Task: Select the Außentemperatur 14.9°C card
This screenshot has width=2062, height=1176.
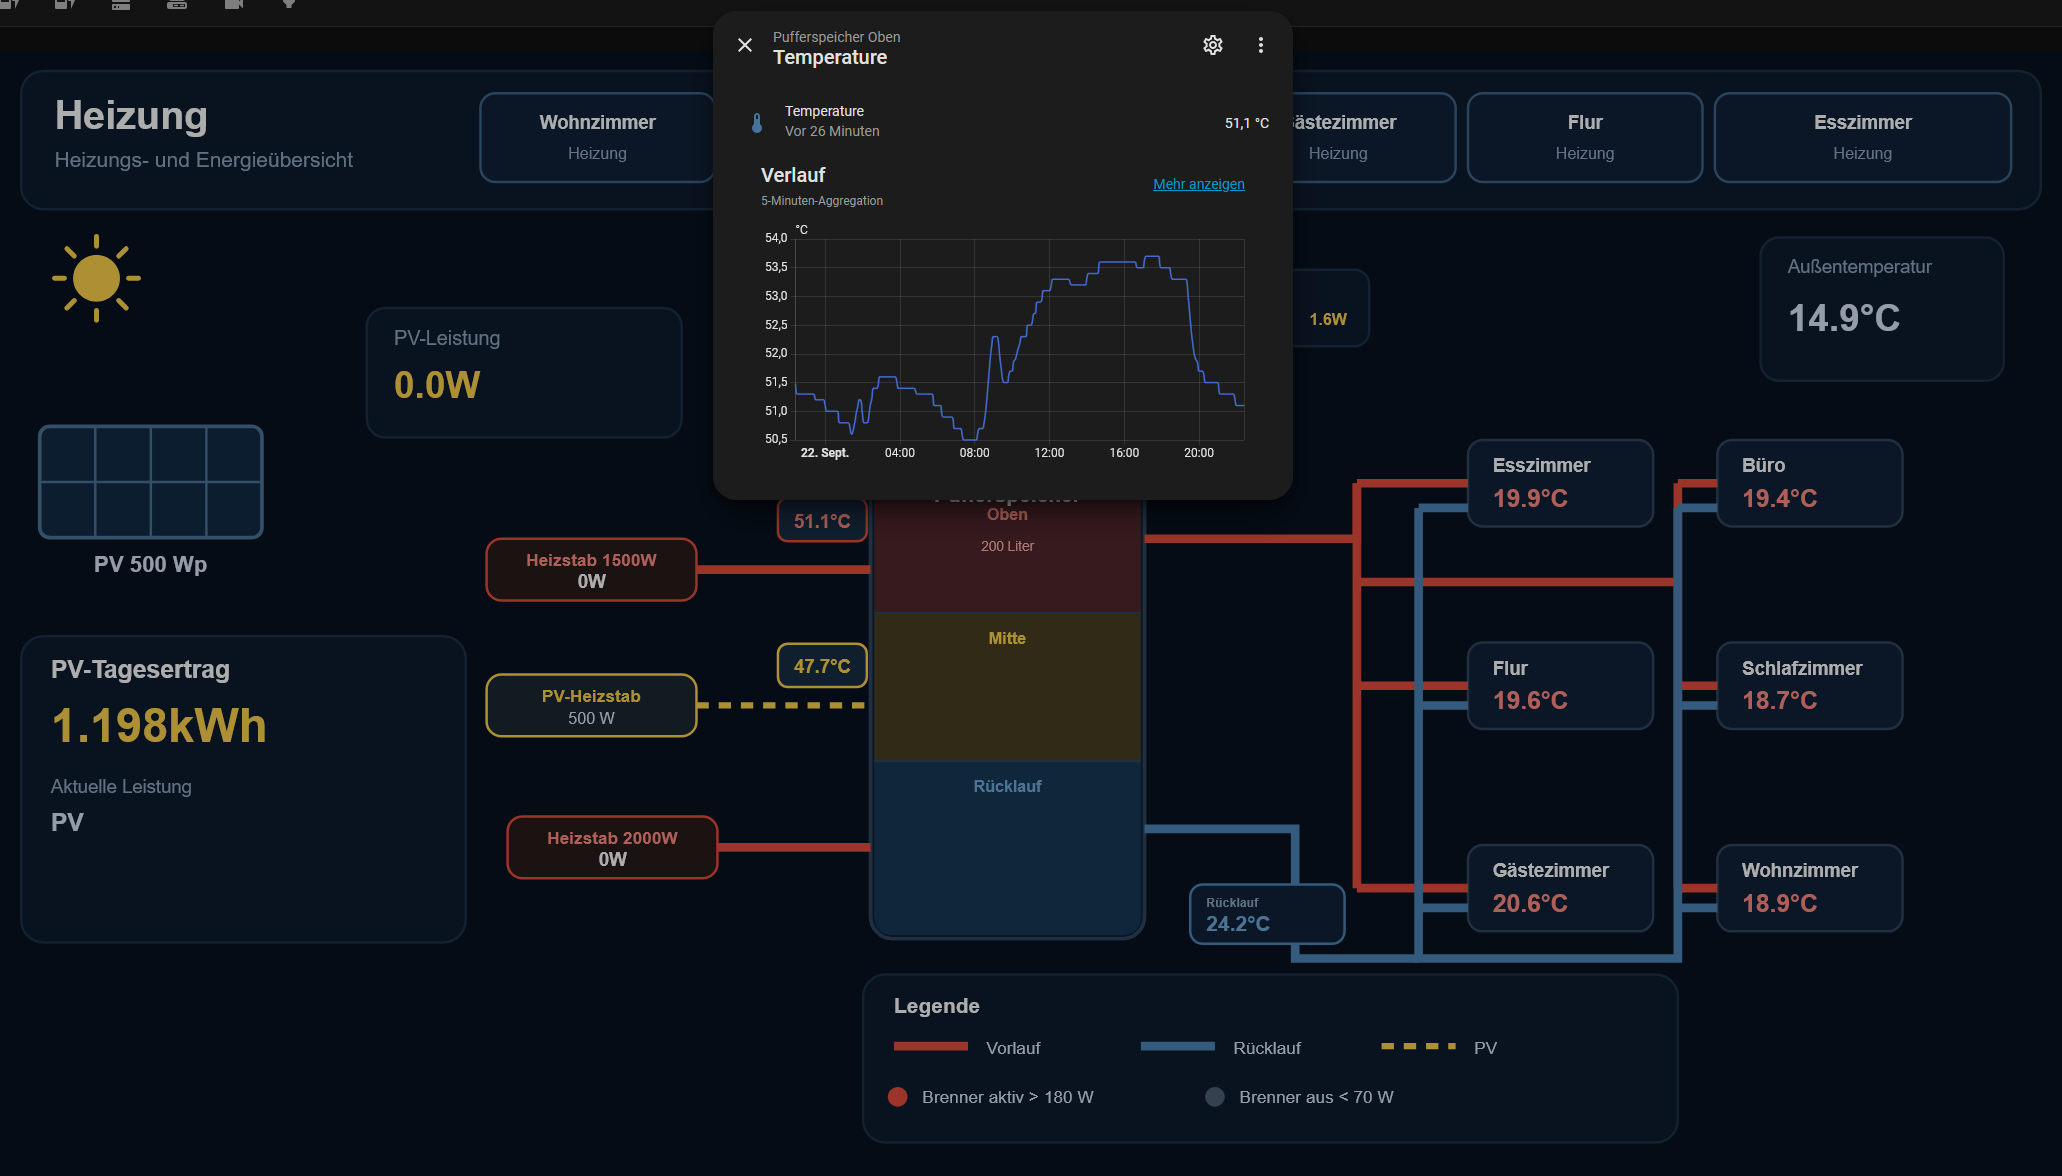Action: click(x=1881, y=308)
